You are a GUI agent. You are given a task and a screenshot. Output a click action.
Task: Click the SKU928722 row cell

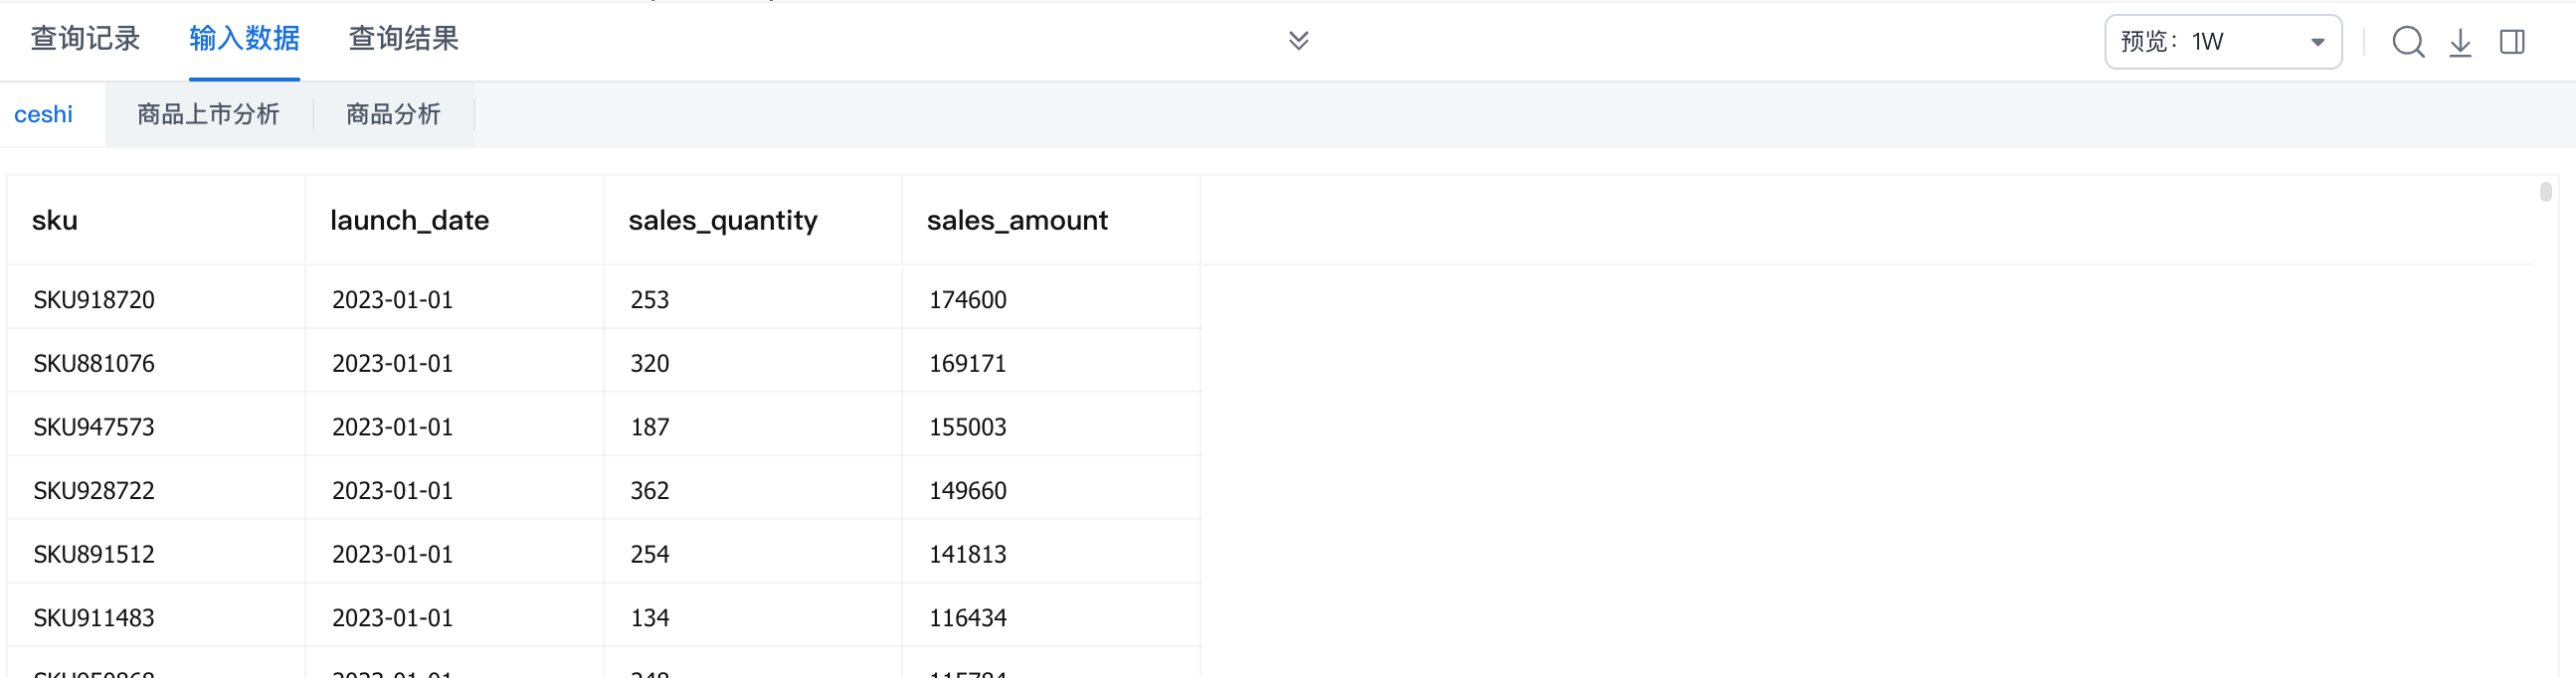point(94,491)
